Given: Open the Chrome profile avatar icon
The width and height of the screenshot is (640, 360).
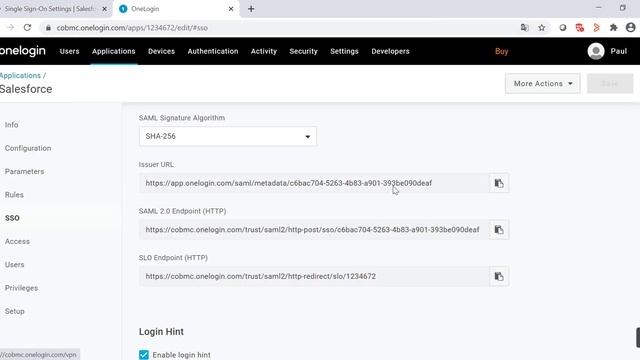Looking at the screenshot, I should tap(631, 28).
